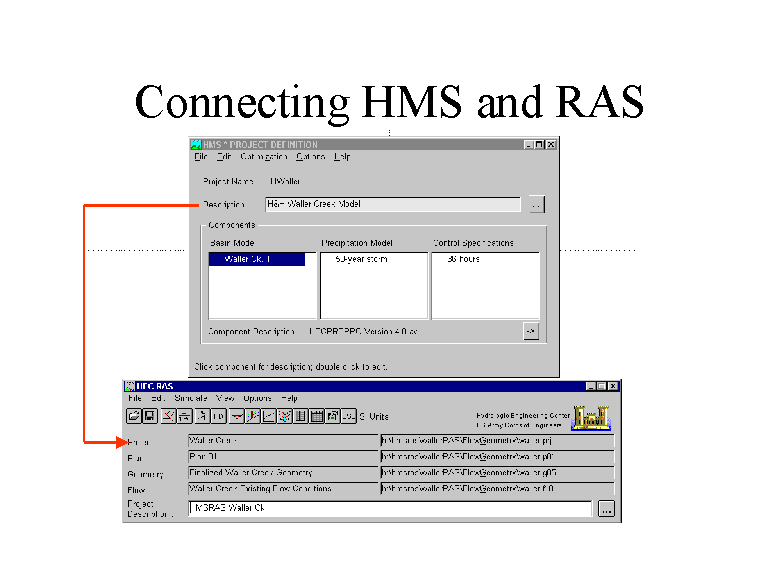Click the arrow button beside Component Description
The height and width of the screenshot is (576, 768).
pos(531,330)
